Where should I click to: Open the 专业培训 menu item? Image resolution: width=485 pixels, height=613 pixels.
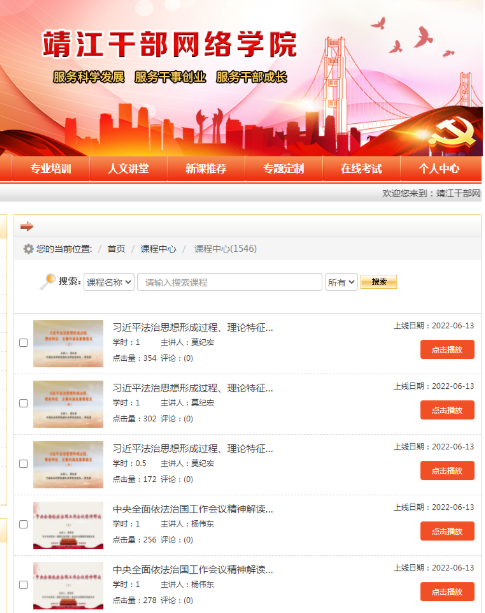(51, 168)
